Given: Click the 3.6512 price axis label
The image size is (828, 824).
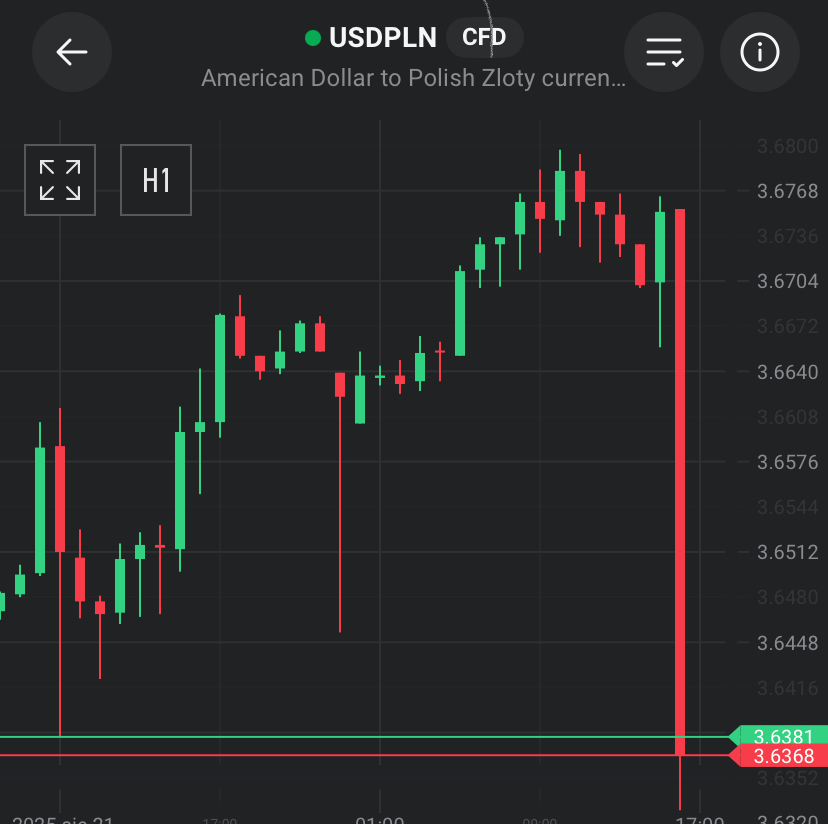Looking at the screenshot, I should (x=788, y=552).
